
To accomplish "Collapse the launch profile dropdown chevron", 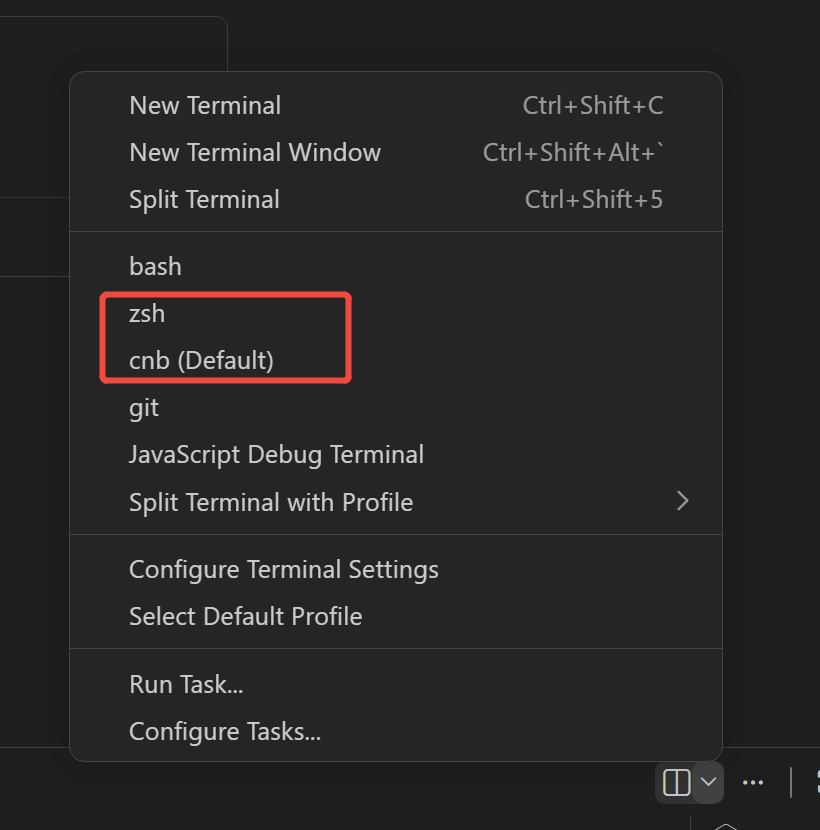I will (708, 782).
